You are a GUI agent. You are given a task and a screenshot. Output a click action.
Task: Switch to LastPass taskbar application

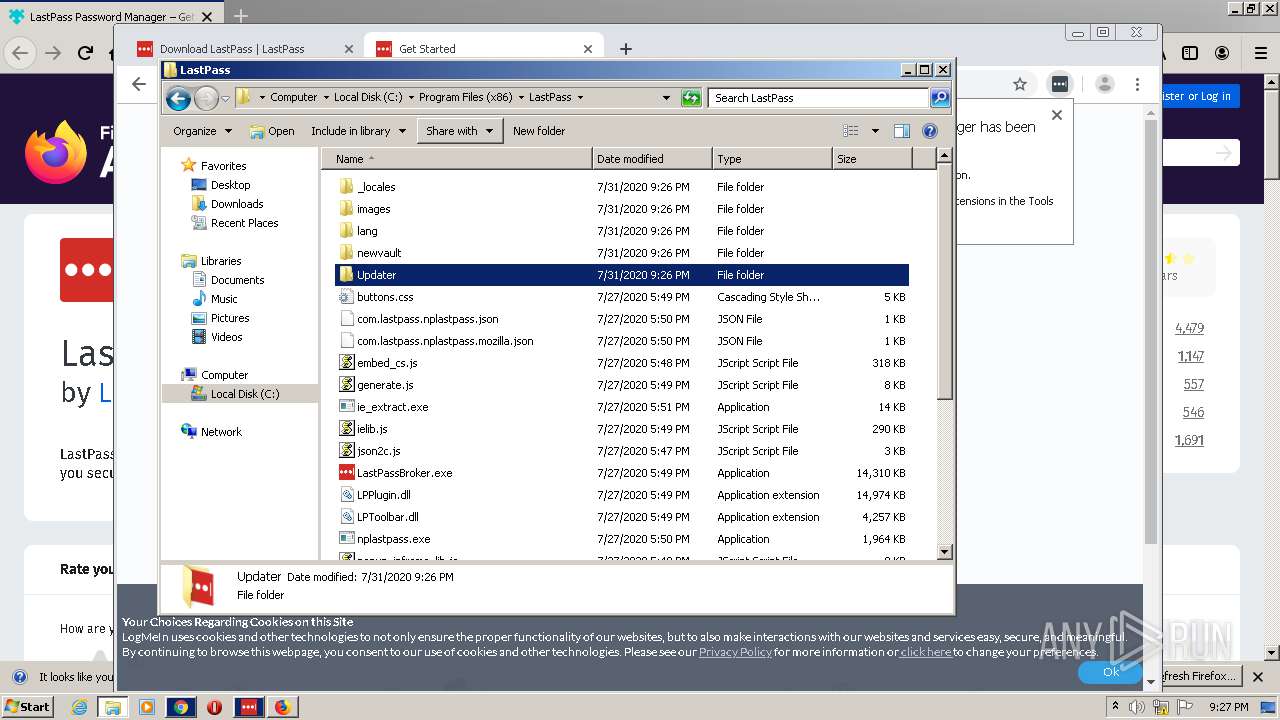248,706
